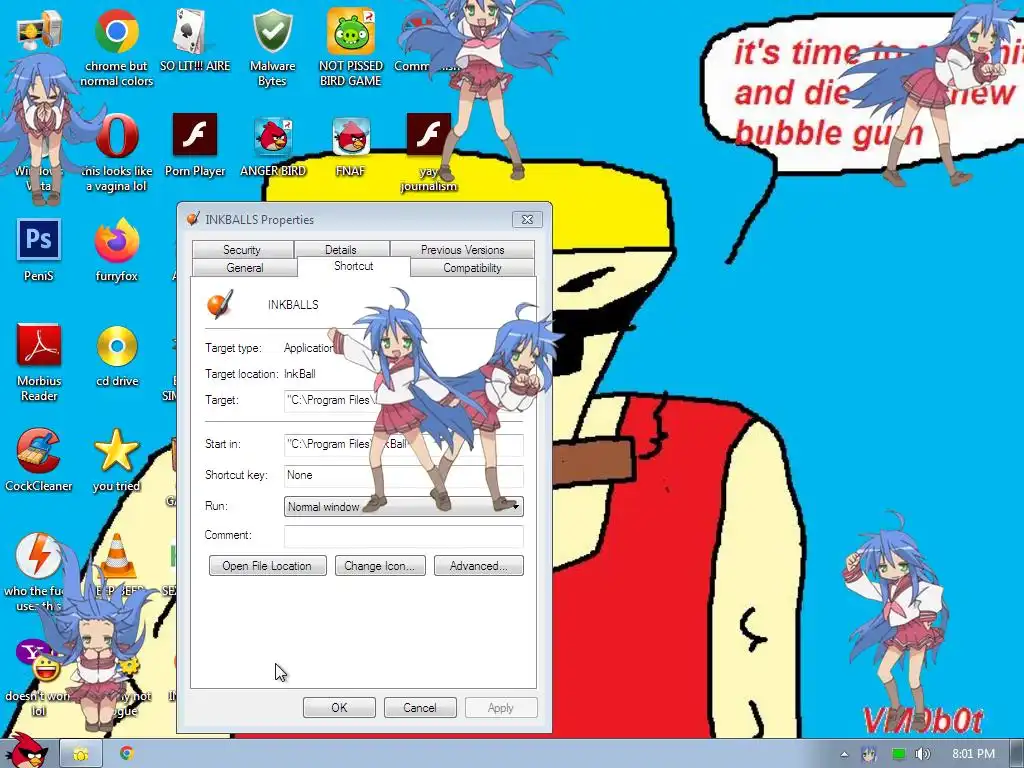Open the lightning bolt 'who the fuc' icon
1024x768 pixels.
coord(38,556)
